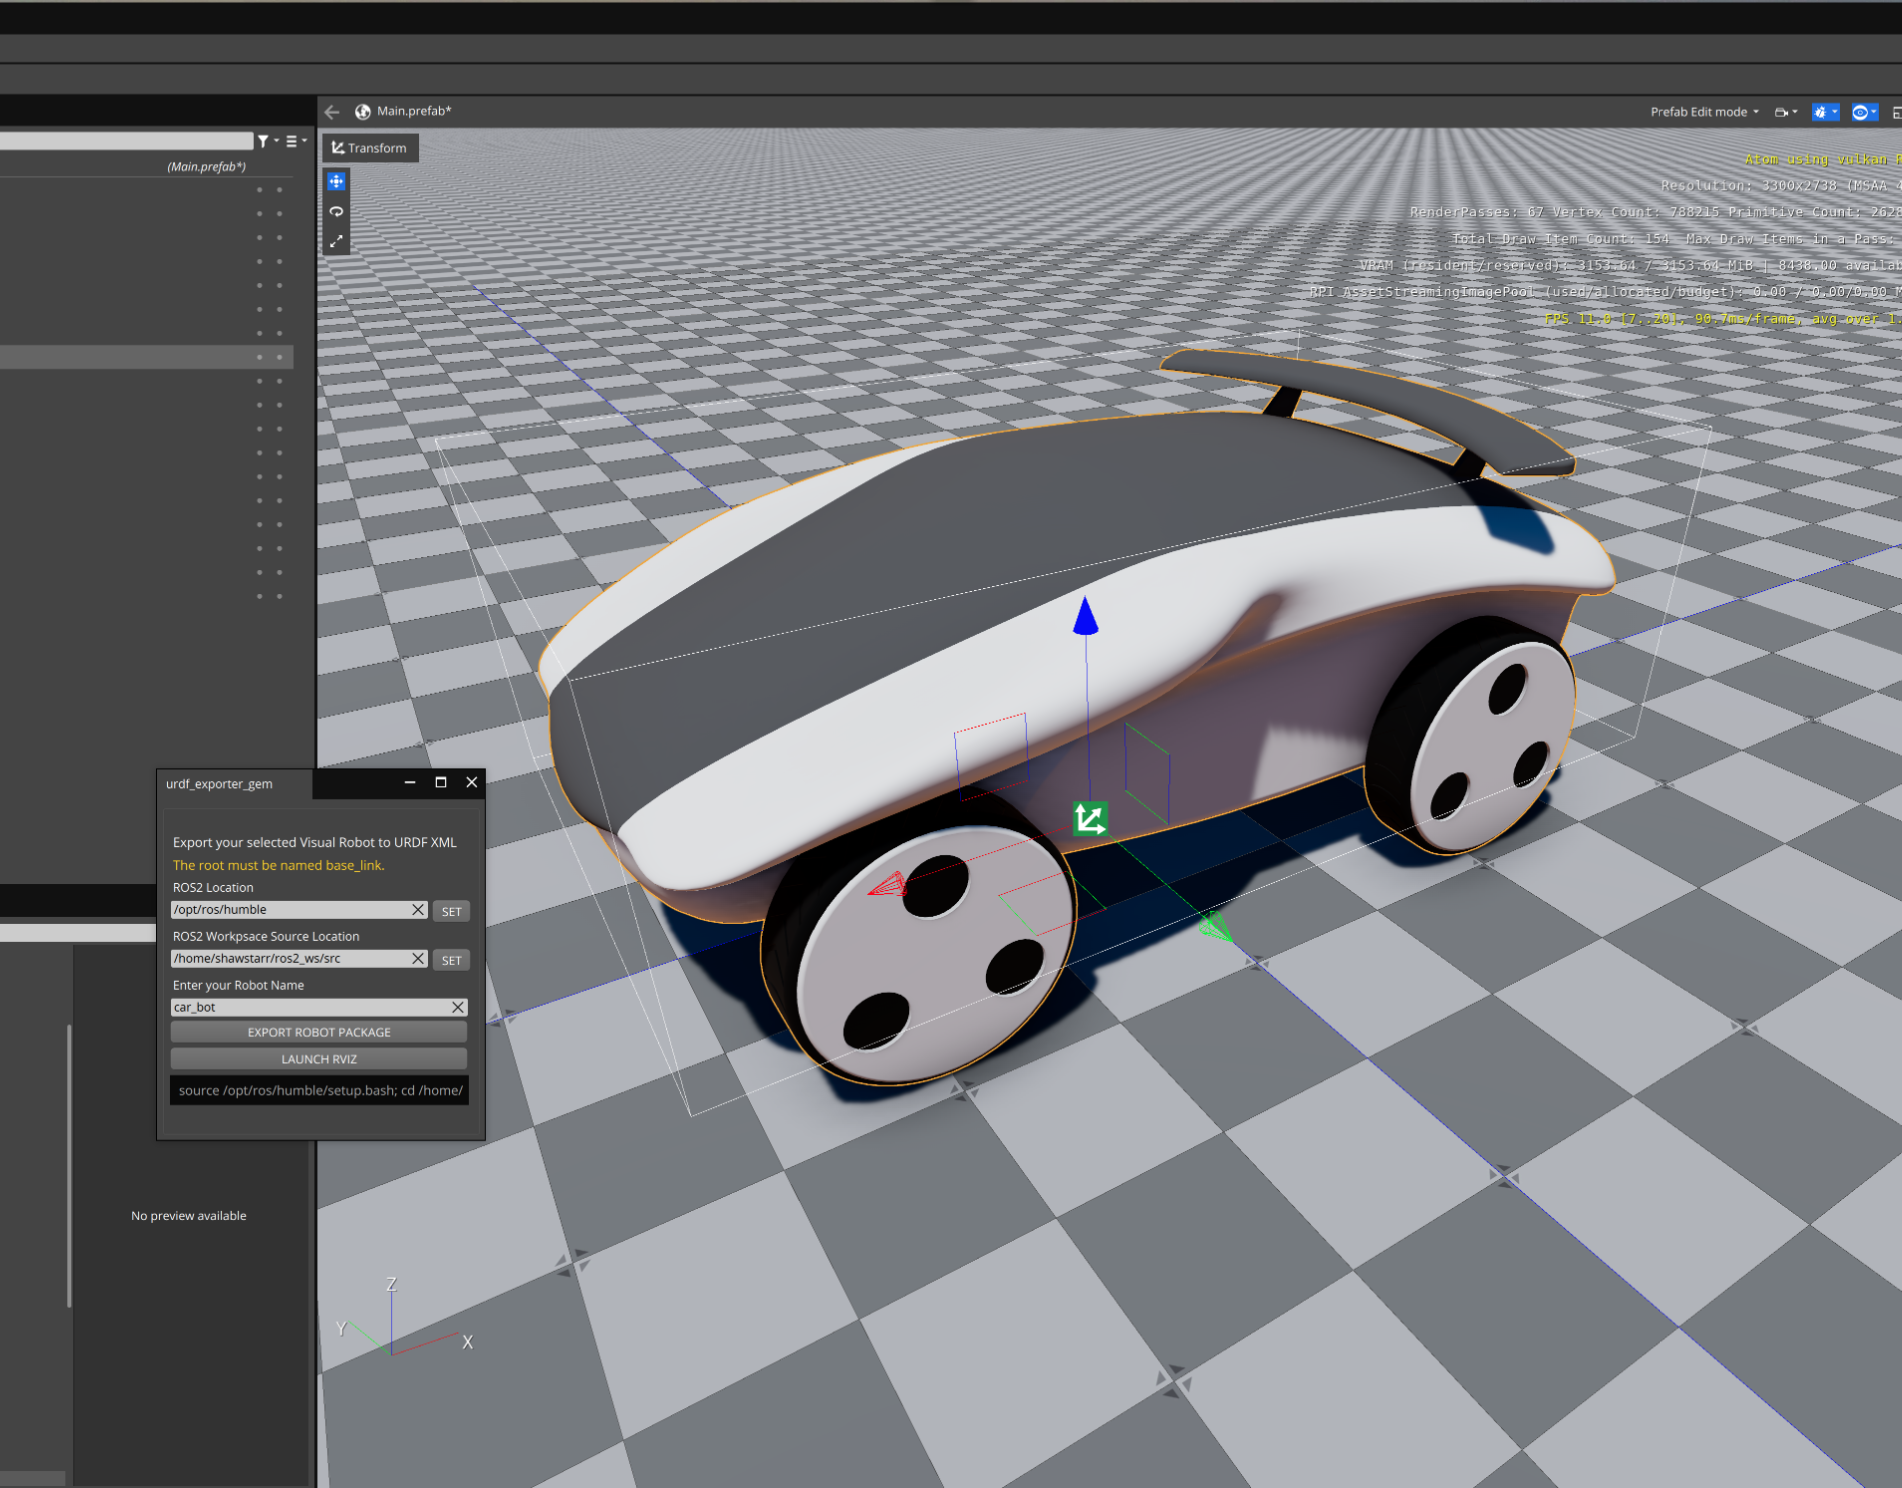Open the Transform mode button
Image resolution: width=1902 pixels, height=1488 pixels.
click(370, 148)
